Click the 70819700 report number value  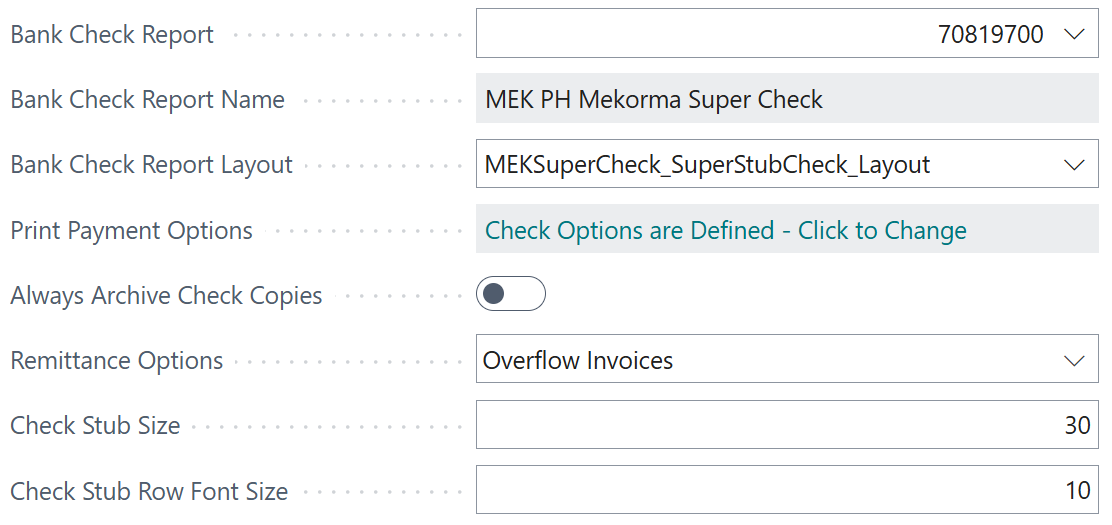[x=990, y=35]
